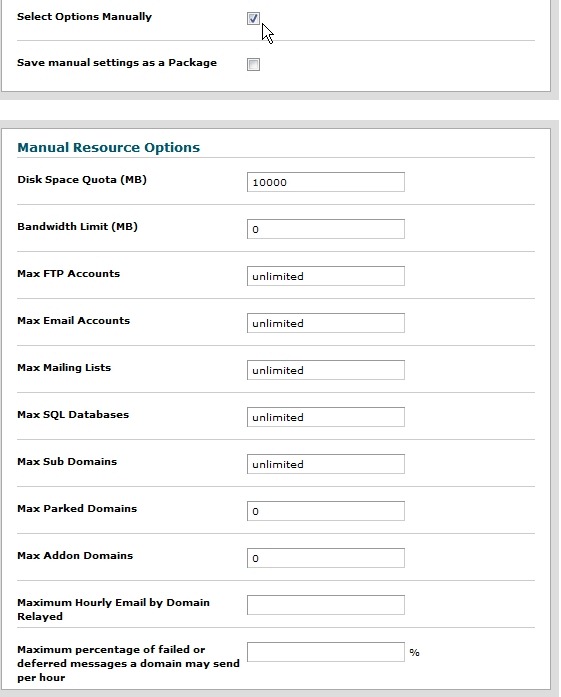561x697 pixels.
Task: Click the percent sign beside the last field
Action: tap(414, 653)
